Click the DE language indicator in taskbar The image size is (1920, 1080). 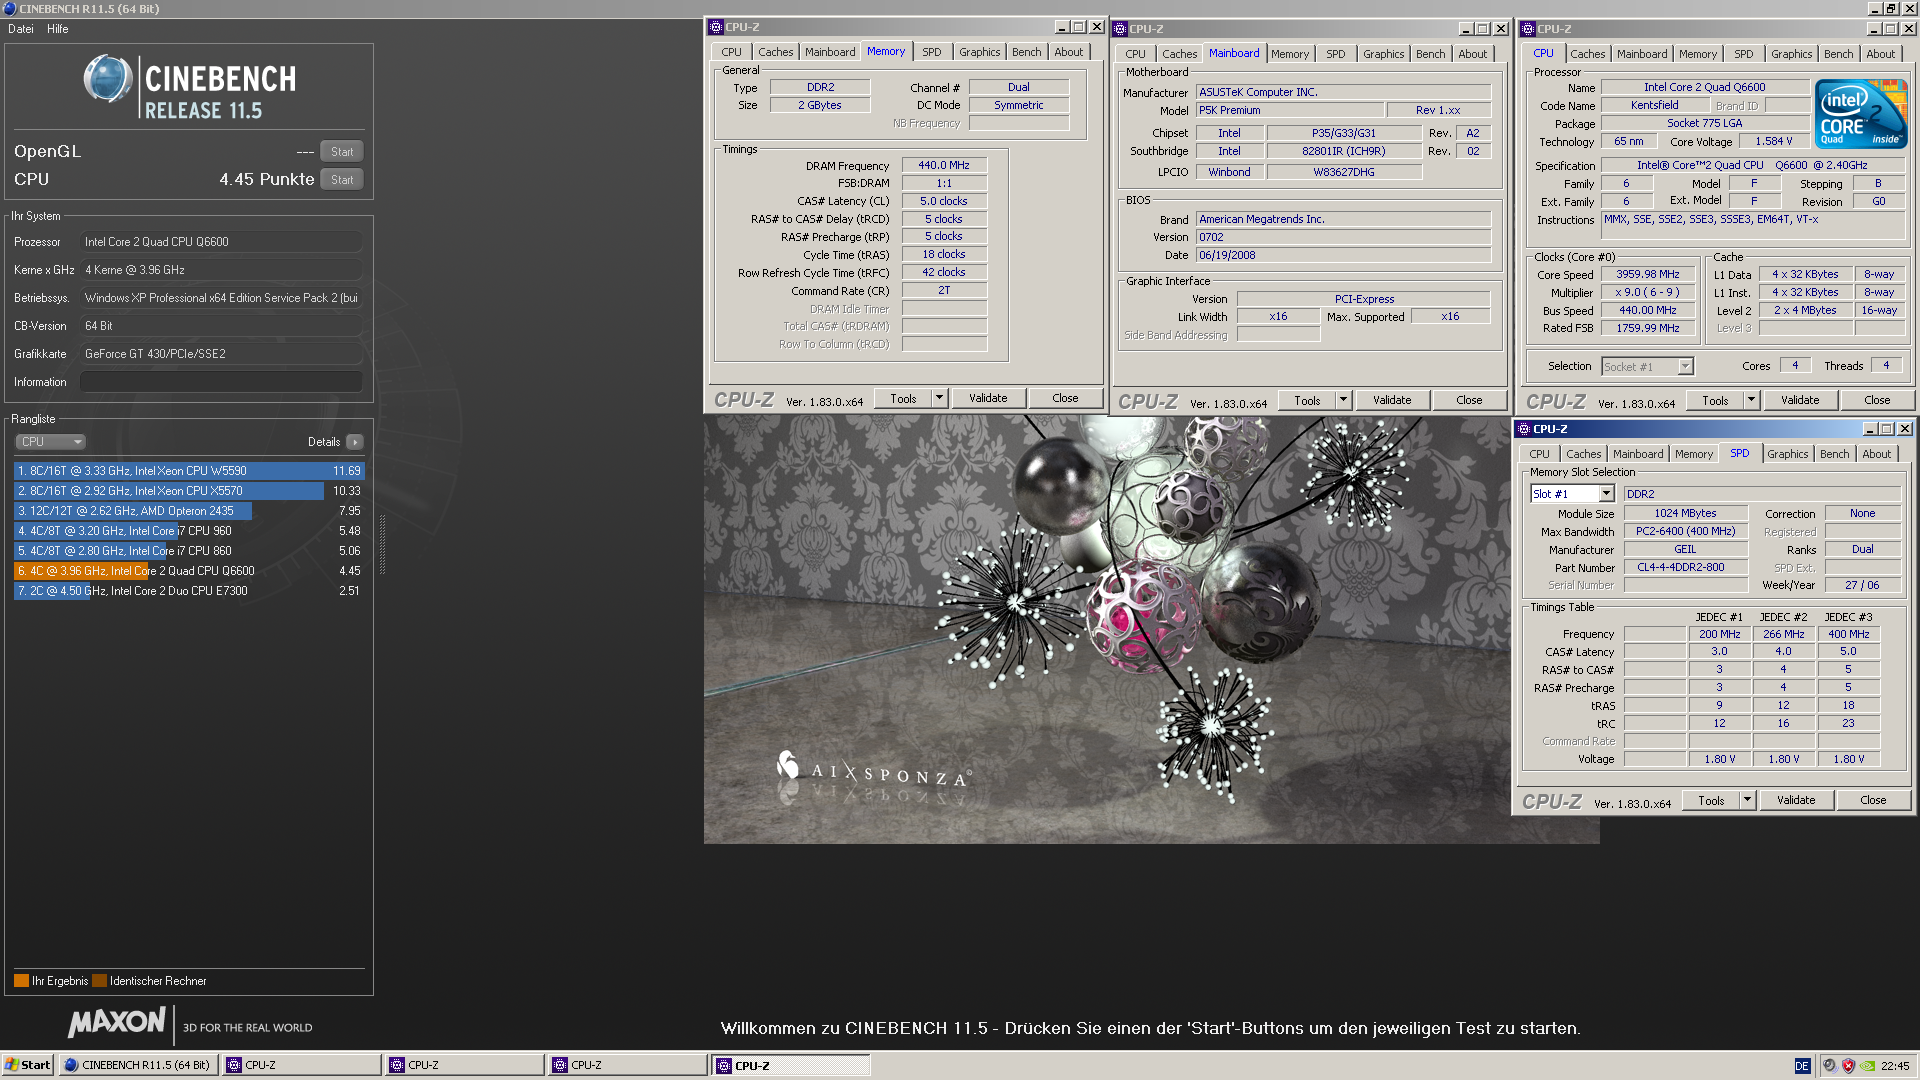pos(1802,1066)
